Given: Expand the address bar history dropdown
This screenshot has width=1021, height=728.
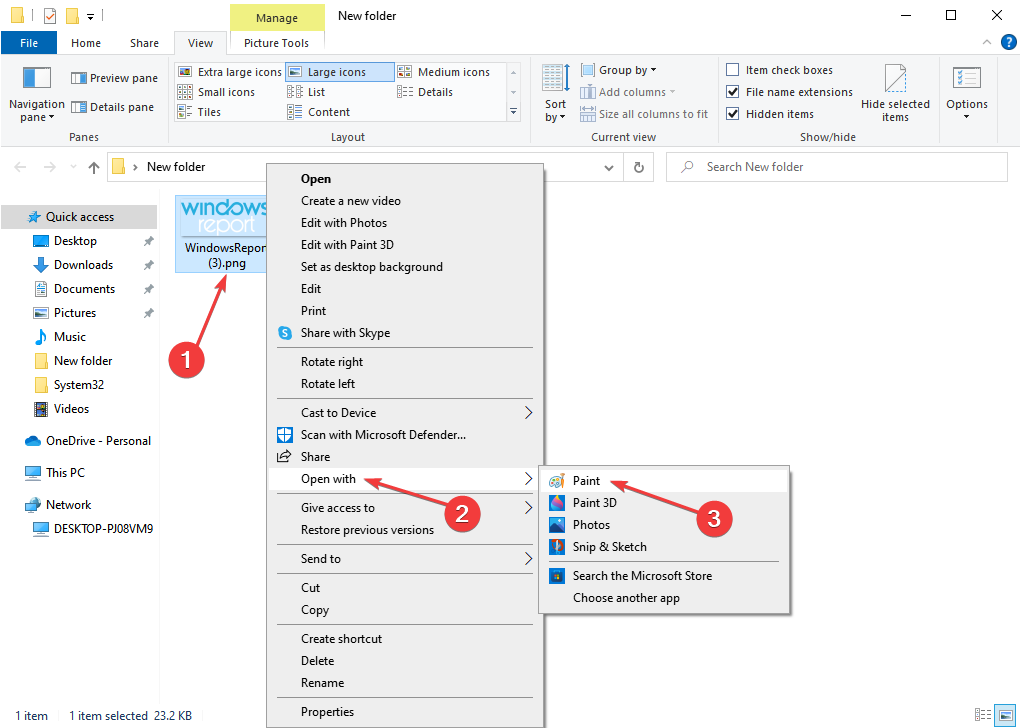Looking at the screenshot, I should coord(609,167).
